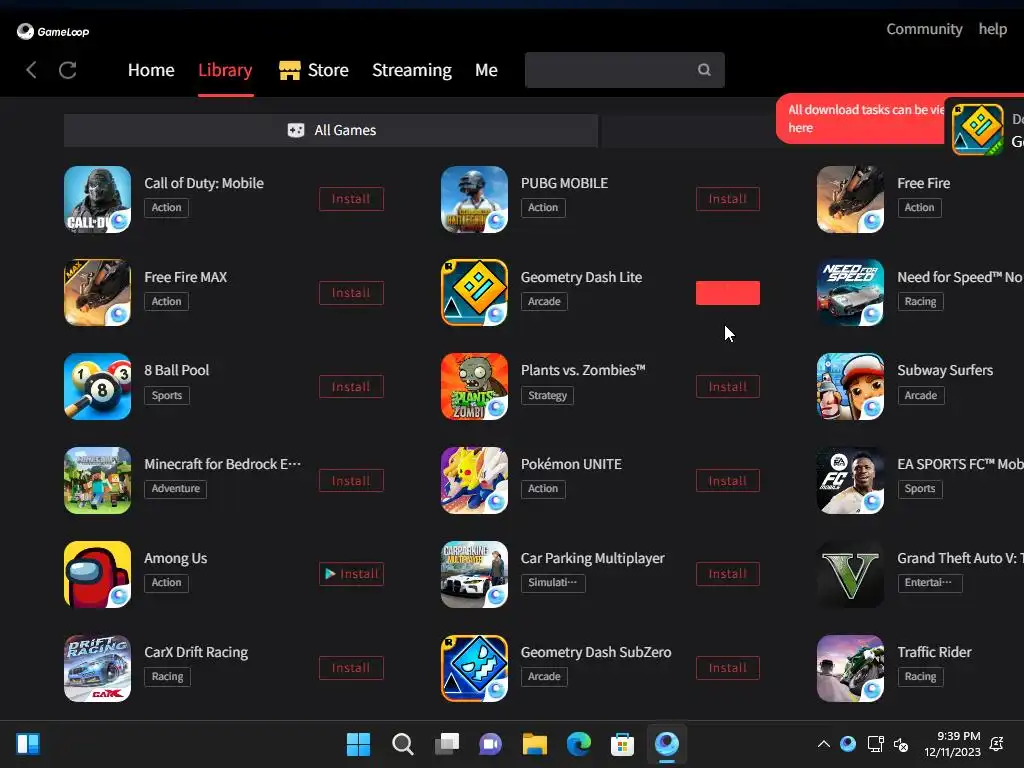Open the Among Us game icon
The width and height of the screenshot is (1024, 768).
pos(97,574)
